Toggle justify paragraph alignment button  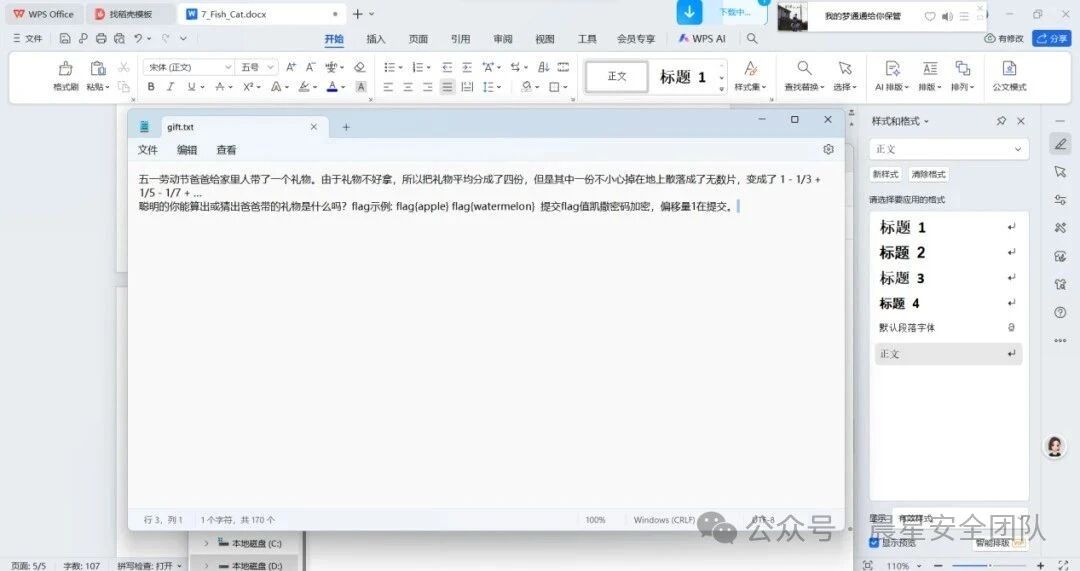[x=447, y=87]
